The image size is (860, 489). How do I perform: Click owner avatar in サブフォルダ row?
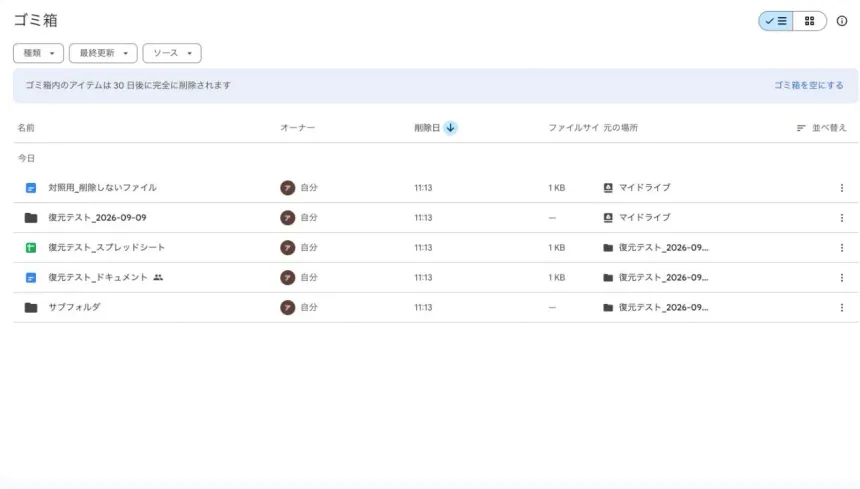click(287, 308)
